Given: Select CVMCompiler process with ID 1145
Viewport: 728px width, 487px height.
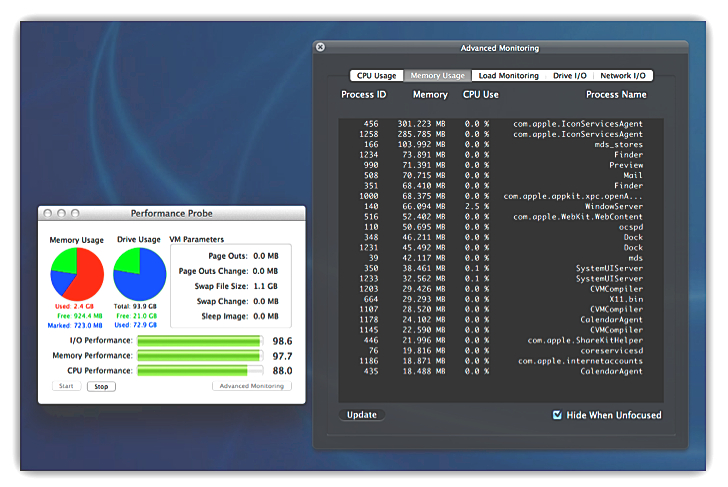Looking at the screenshot, I should coord(501,330).
